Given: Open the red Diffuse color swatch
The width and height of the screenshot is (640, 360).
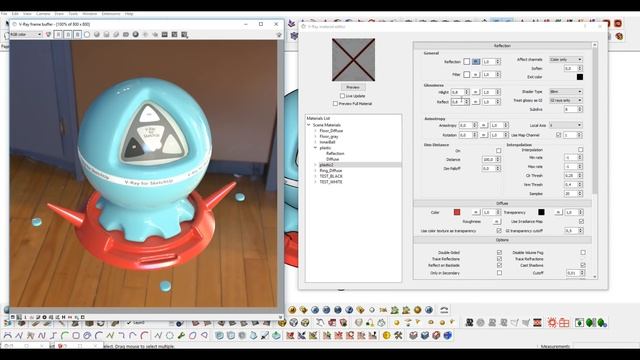Looking at the screenshot, I should pos(457,212).
